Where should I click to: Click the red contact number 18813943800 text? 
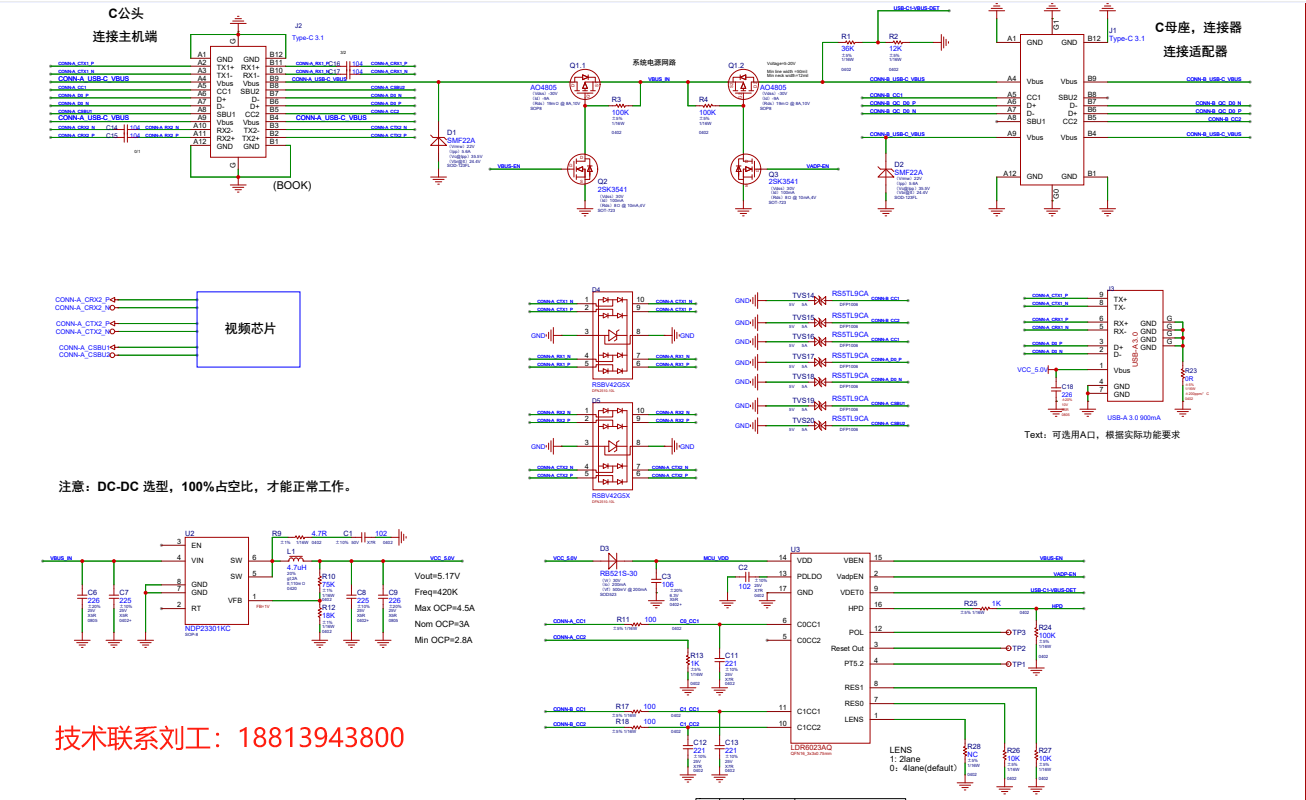(x=322, y=738)
